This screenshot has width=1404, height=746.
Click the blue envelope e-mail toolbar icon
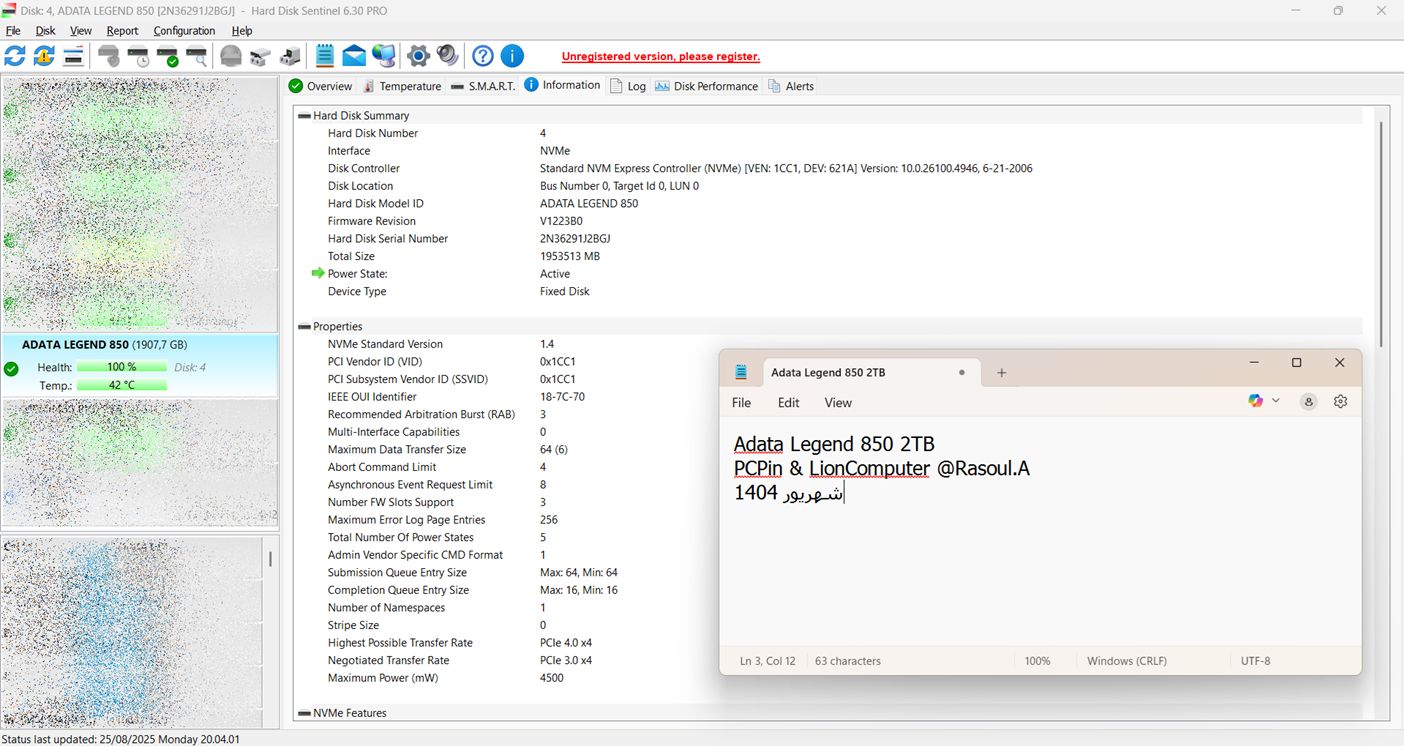354,56
